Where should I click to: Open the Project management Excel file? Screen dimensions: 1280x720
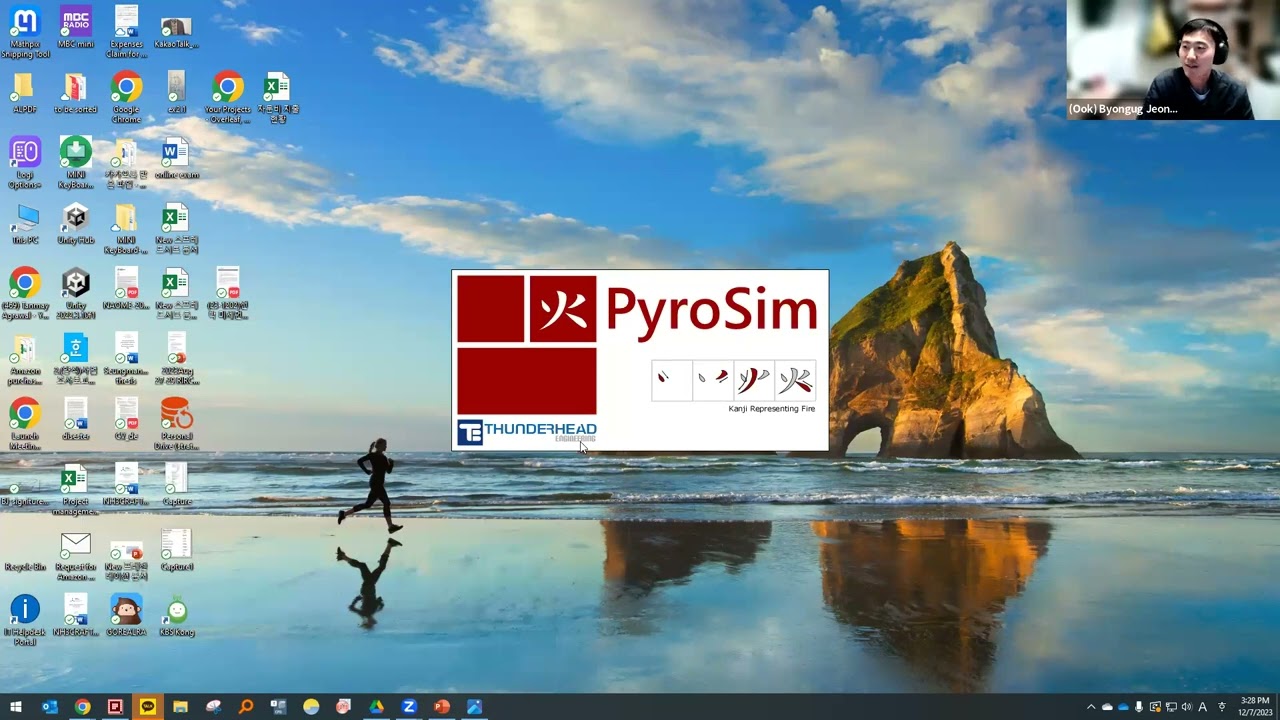[76, 489]
